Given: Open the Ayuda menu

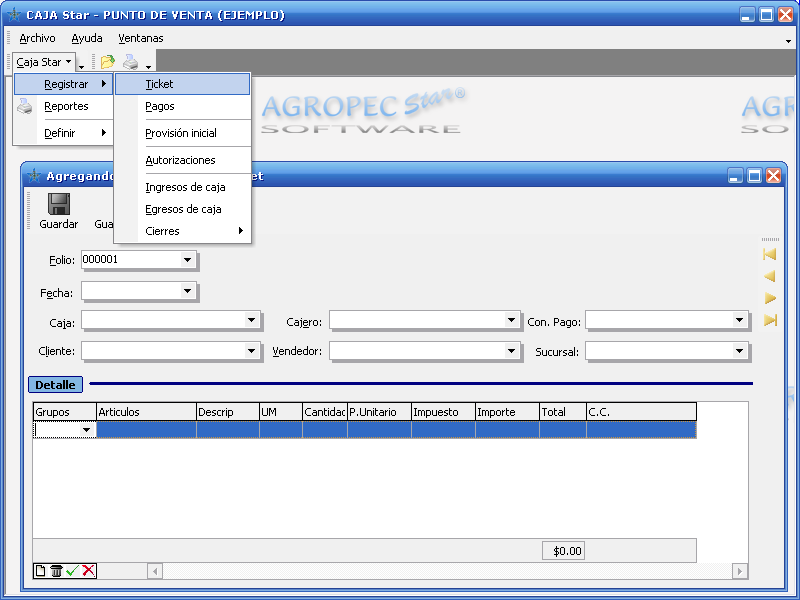Looking at the screenshot, I should (87, 38).
